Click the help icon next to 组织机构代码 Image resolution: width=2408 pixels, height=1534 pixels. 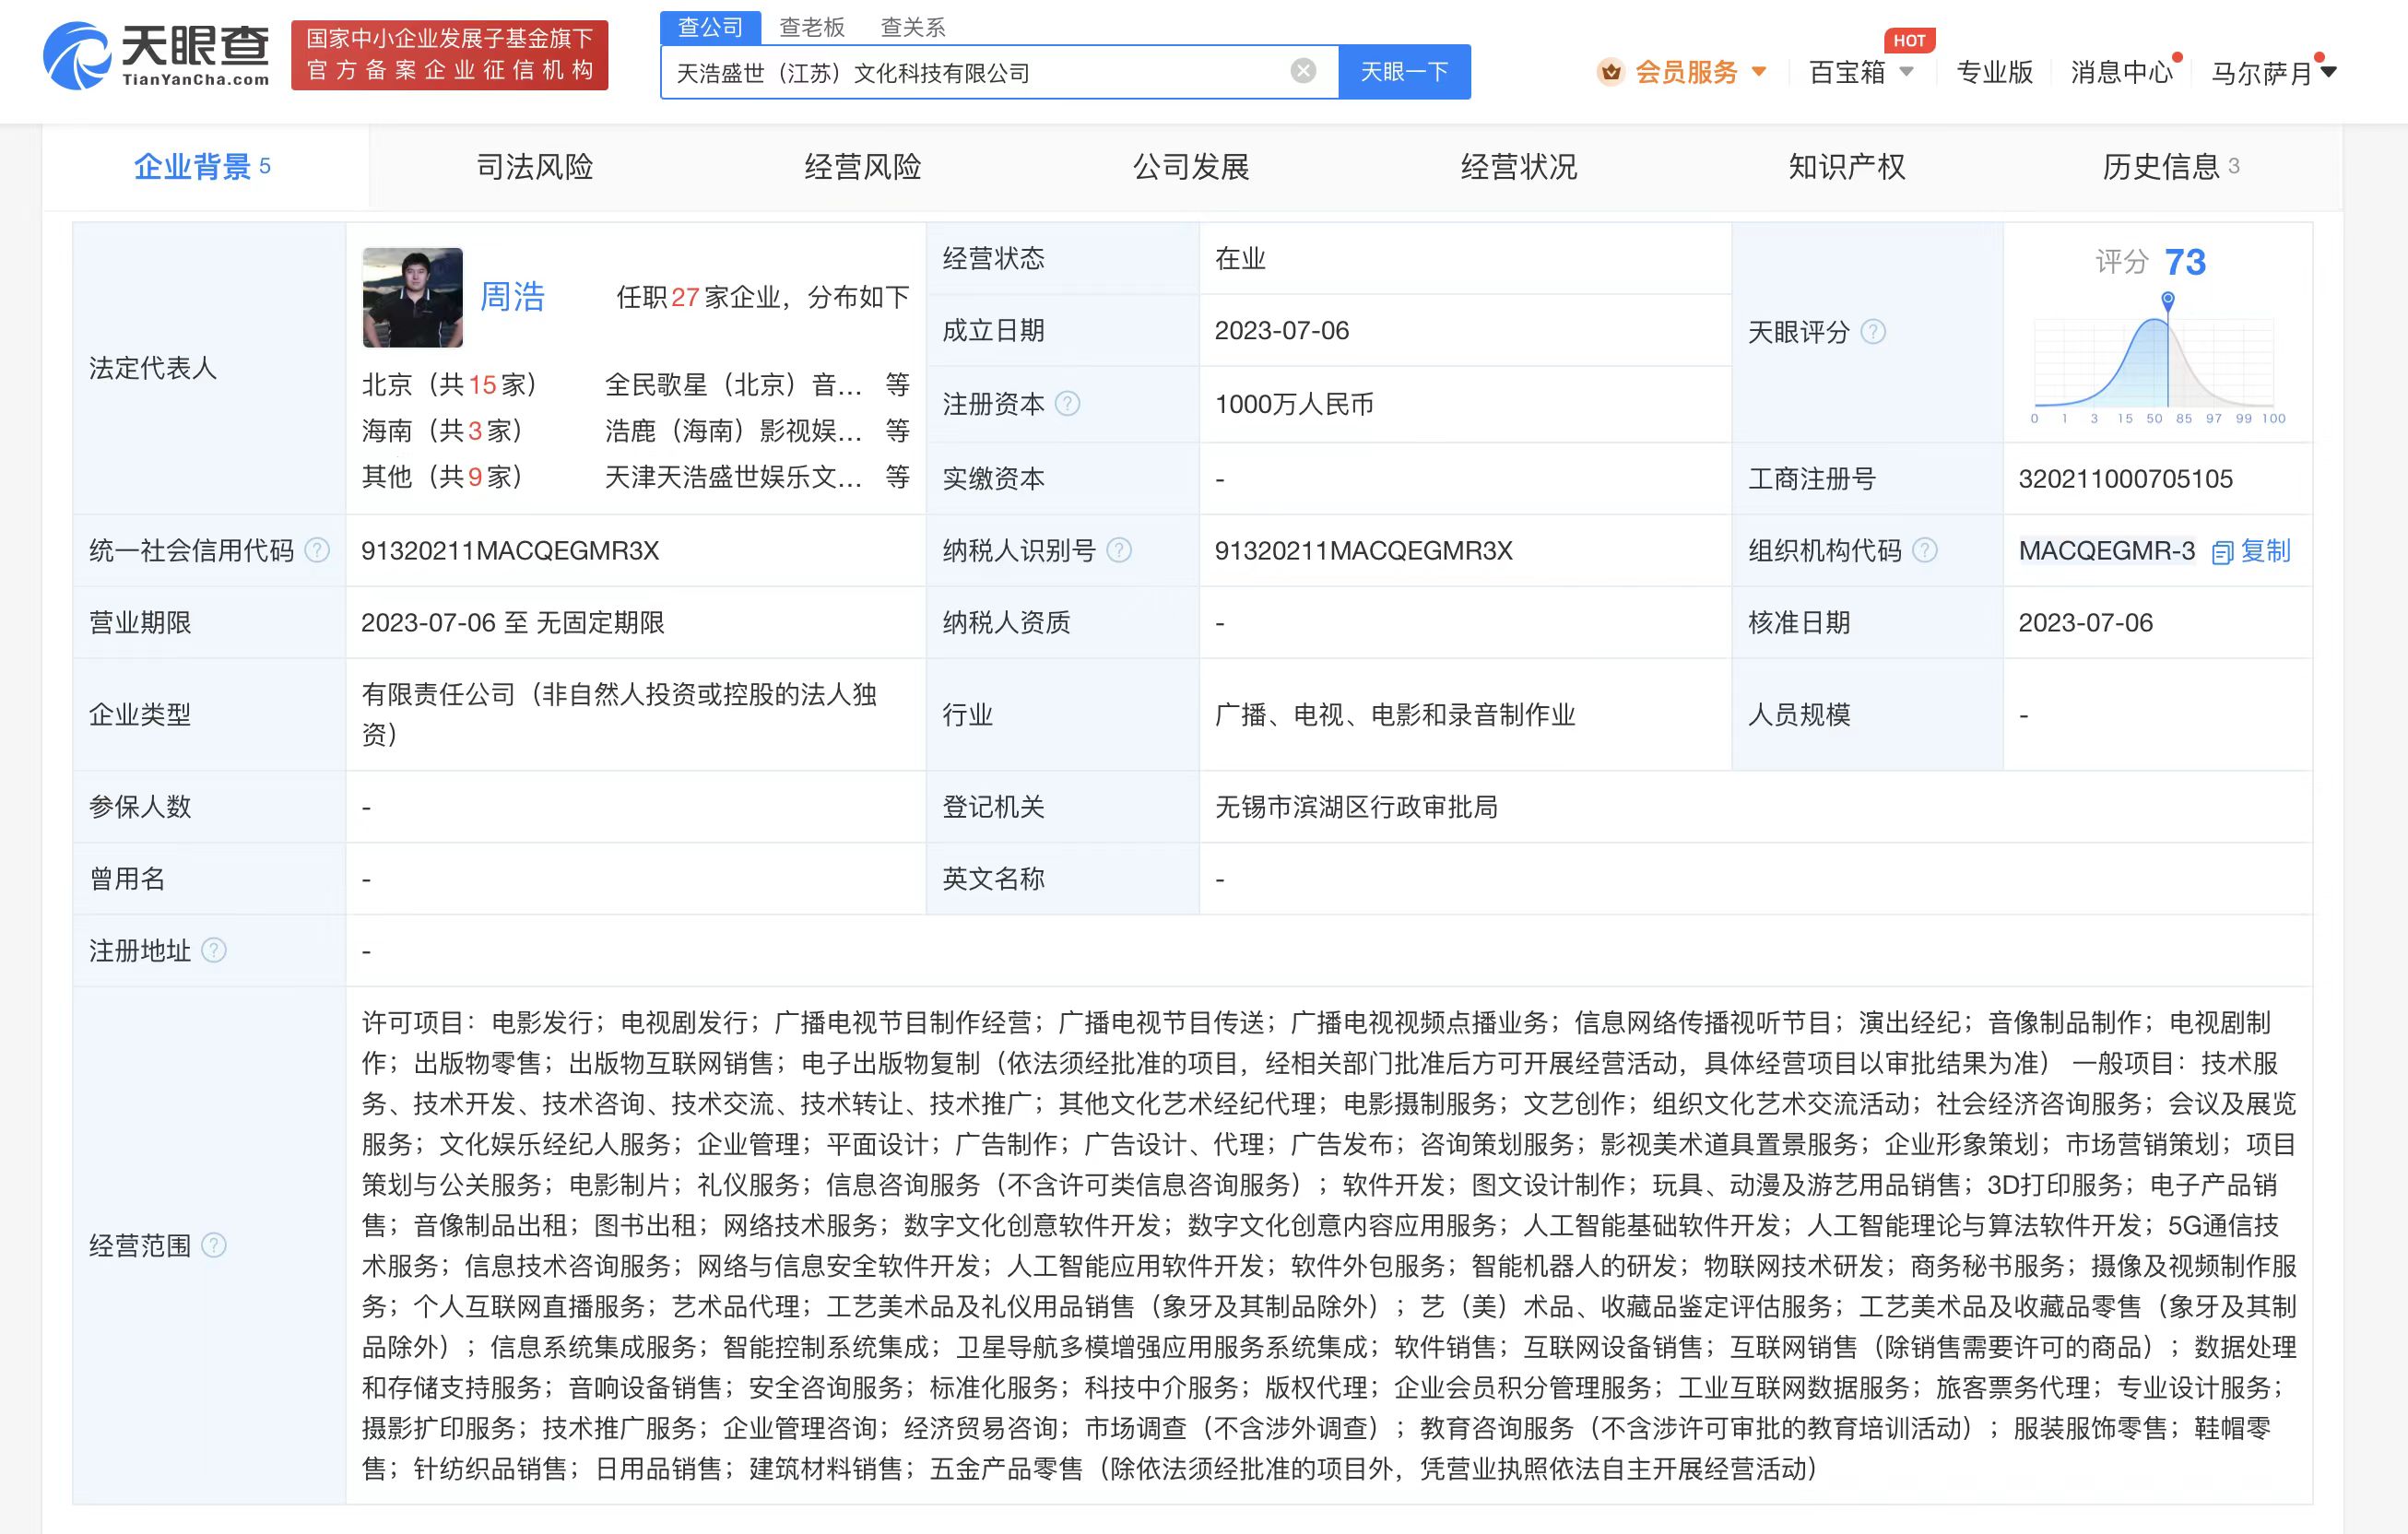coord(1925,550)
